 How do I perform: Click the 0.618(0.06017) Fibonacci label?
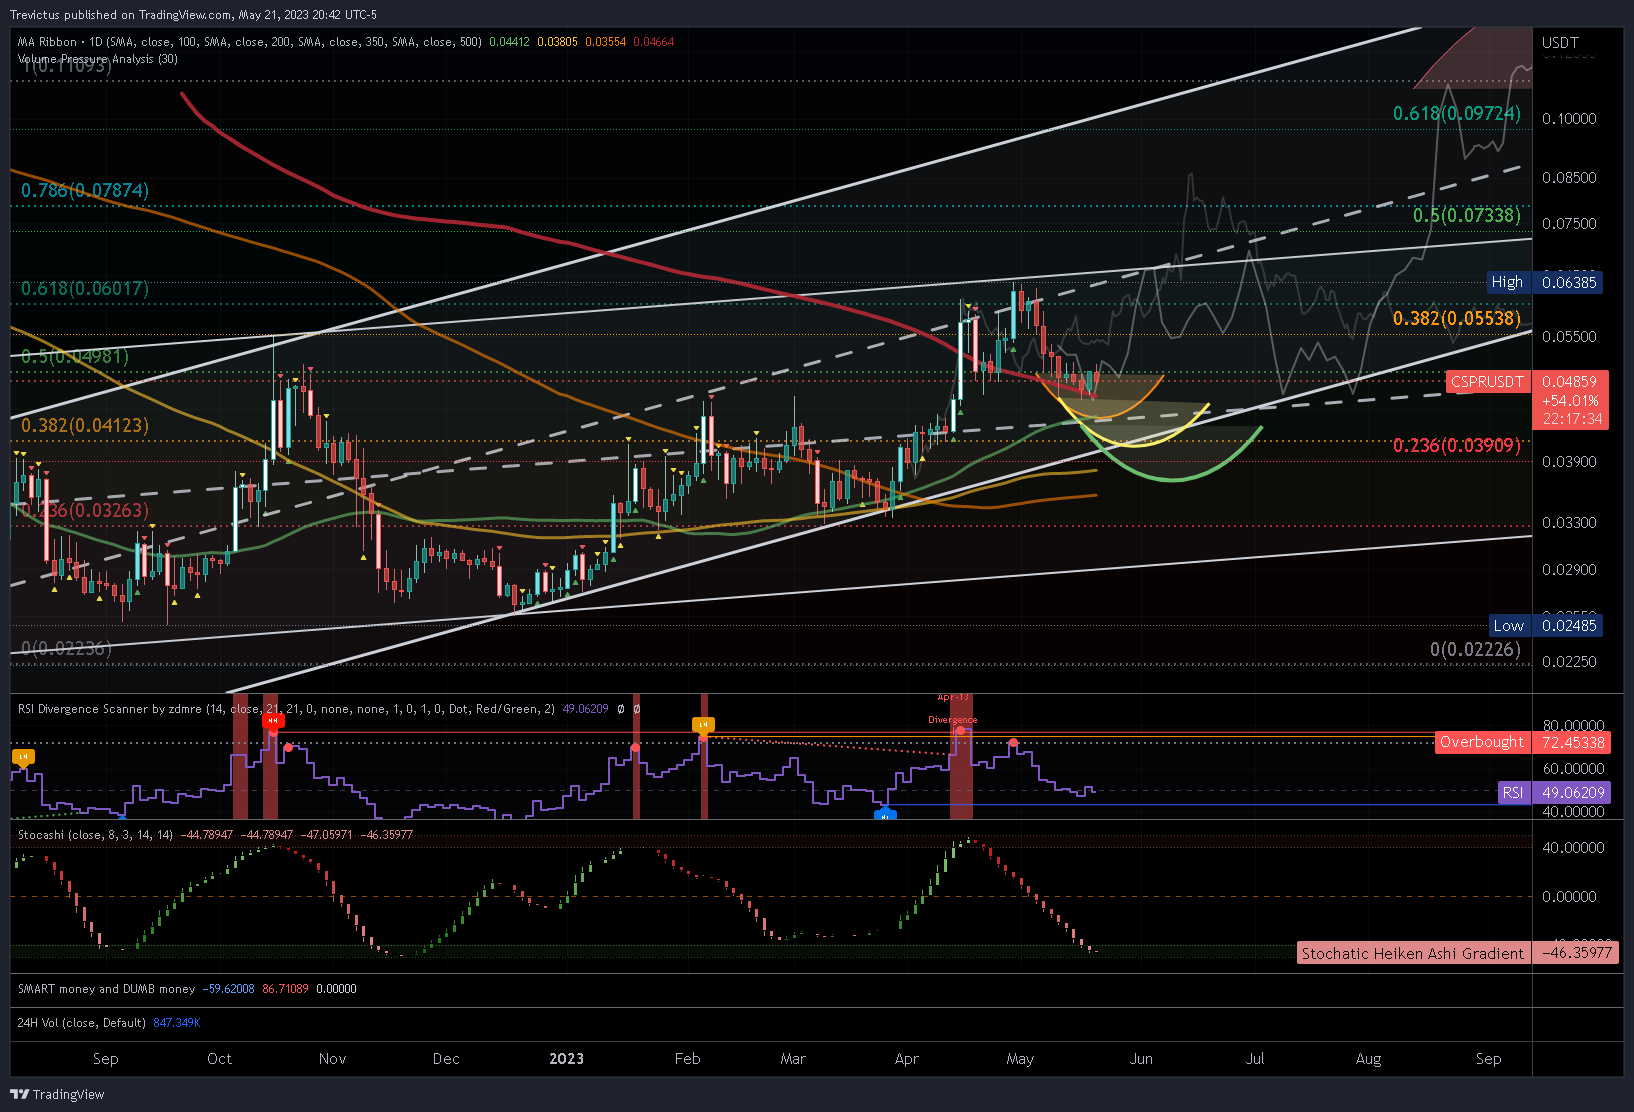tap(85, 289)
